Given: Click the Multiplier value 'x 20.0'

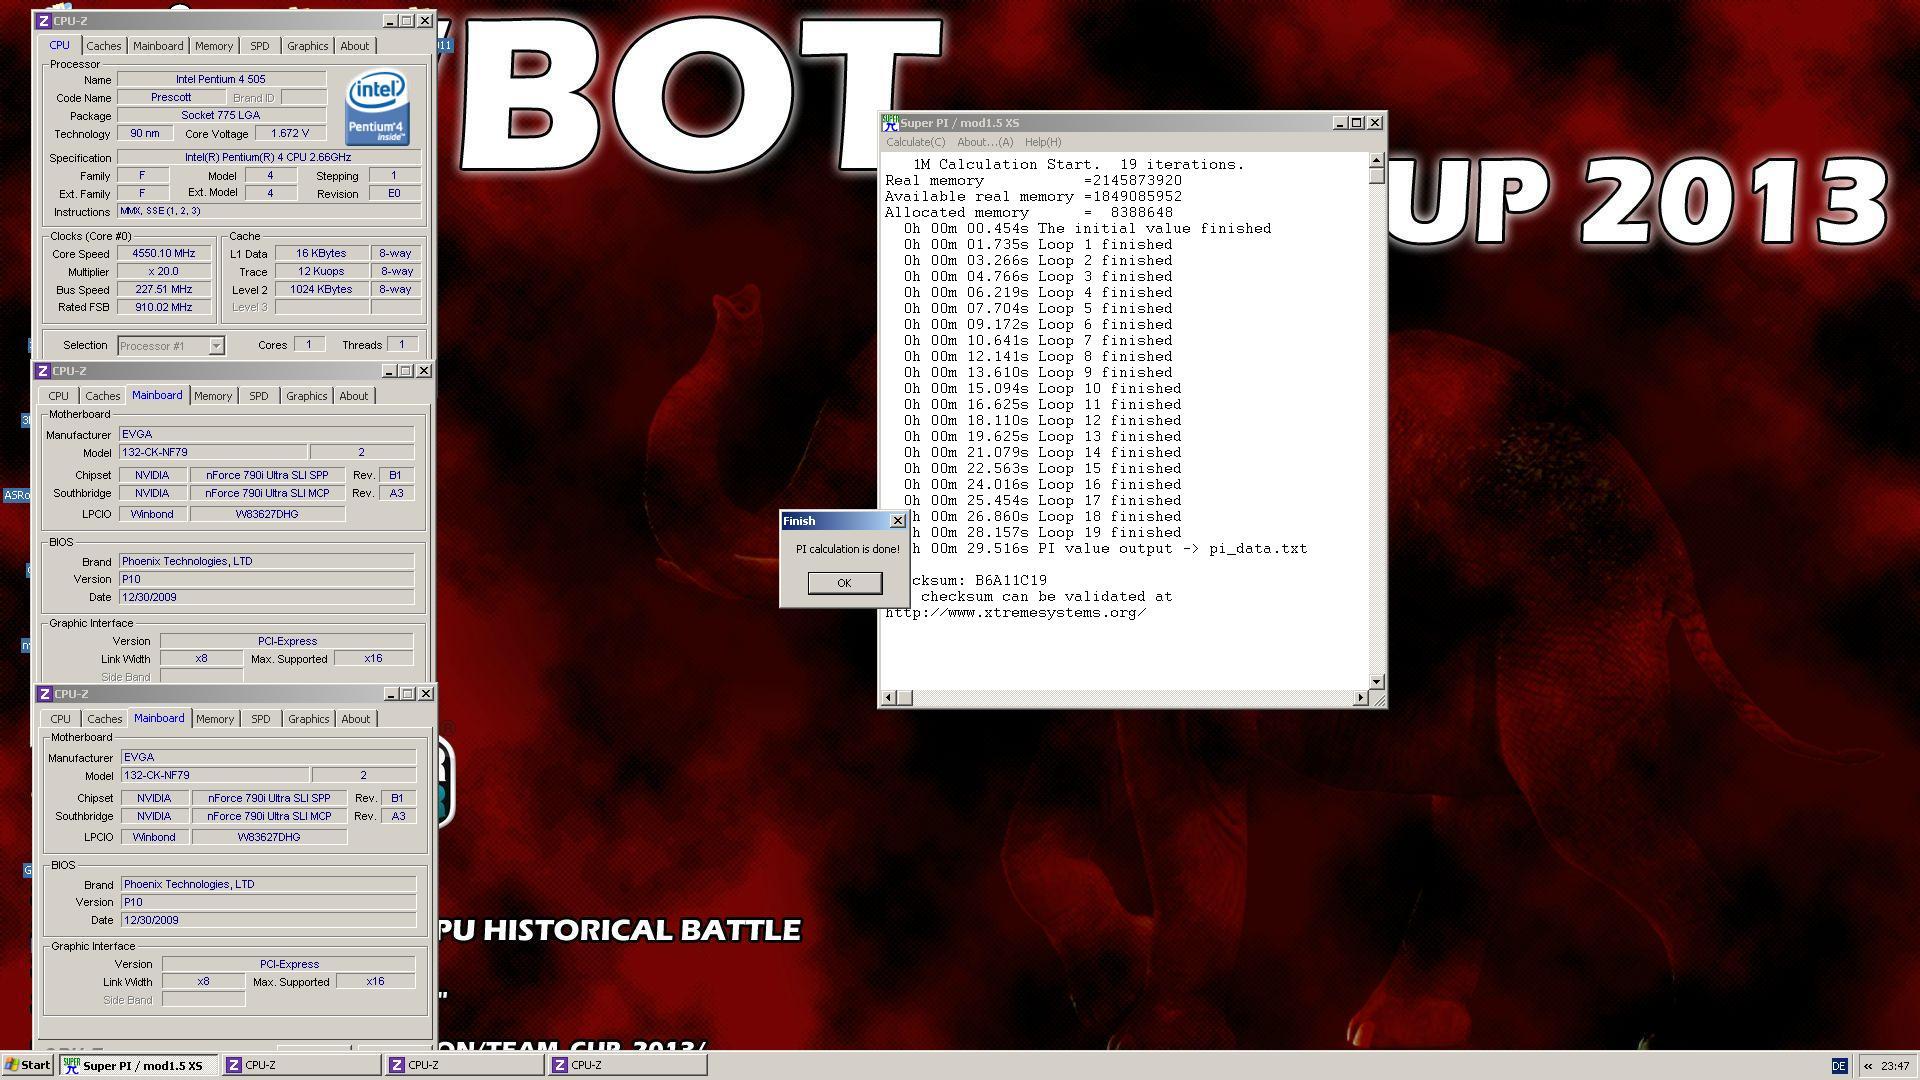Looking at the screenshot, I should coord(164,272).
